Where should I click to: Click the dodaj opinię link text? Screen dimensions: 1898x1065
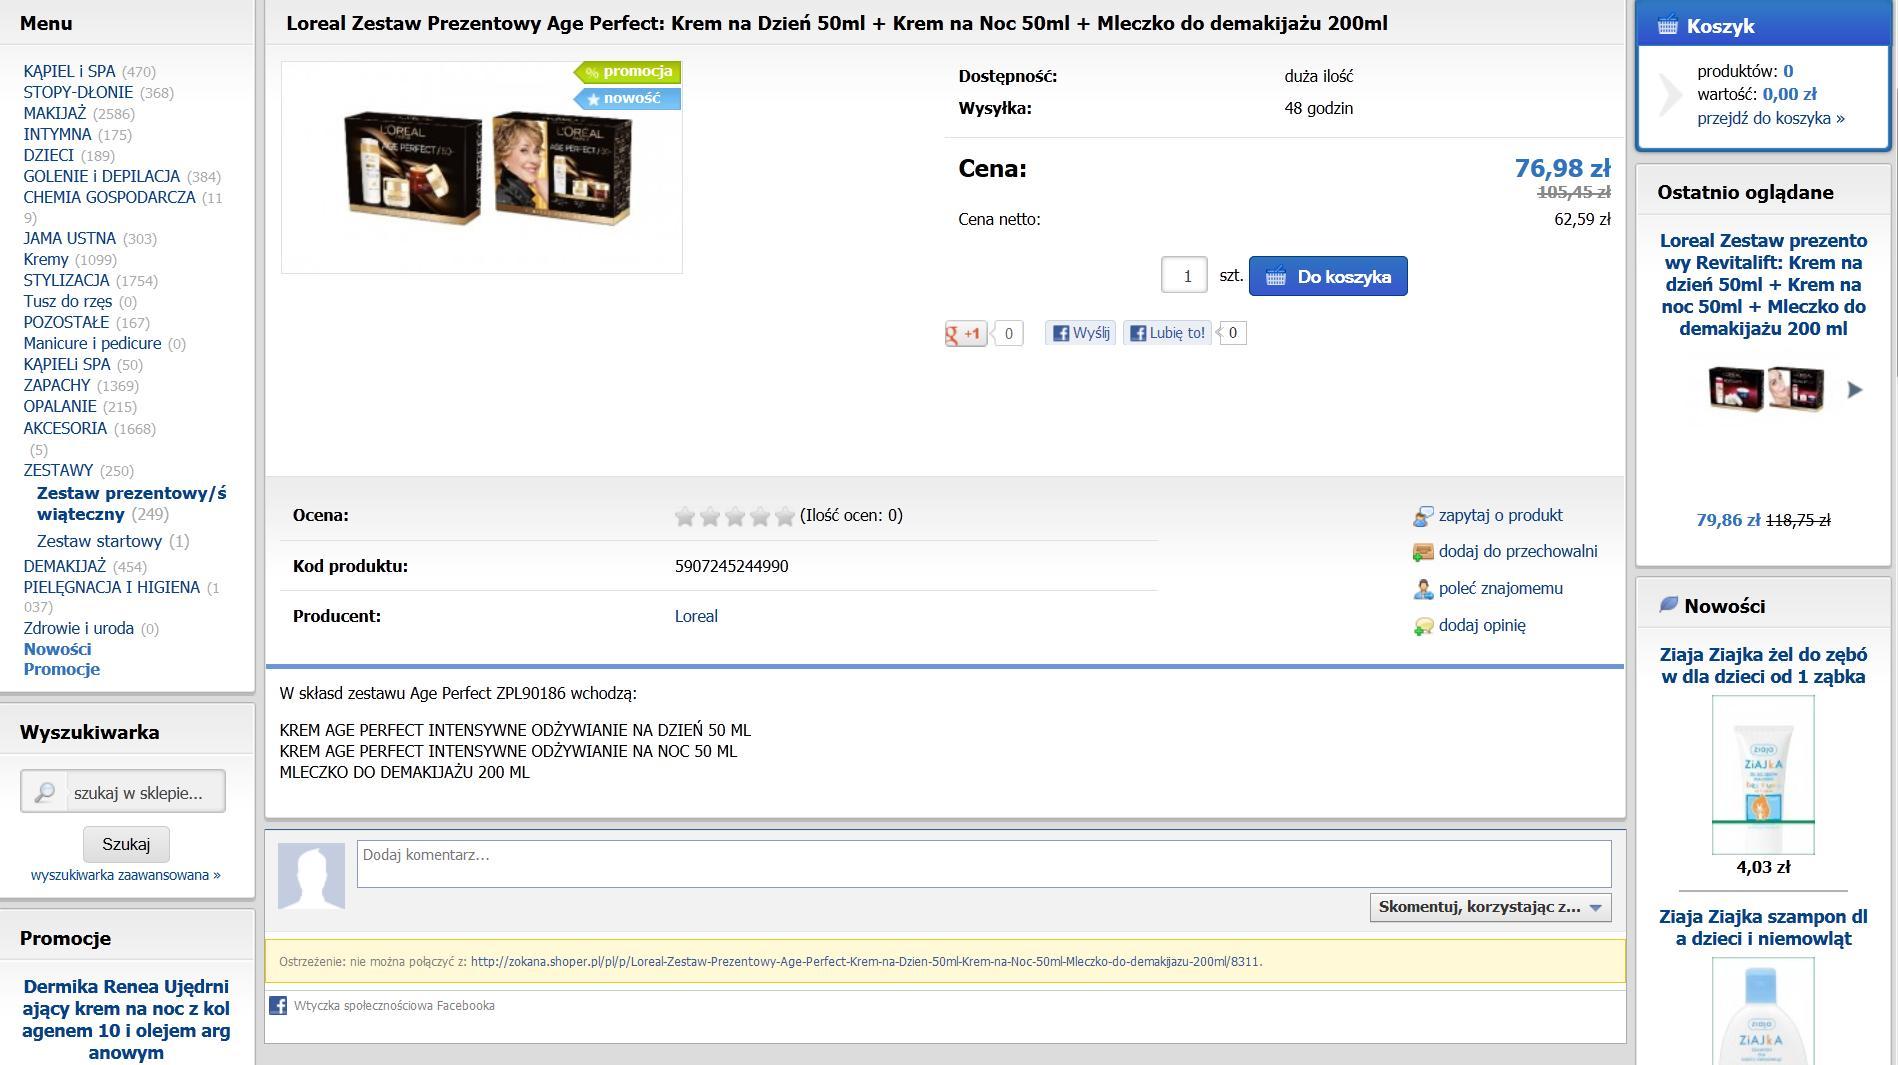[x=1482, y=625]
